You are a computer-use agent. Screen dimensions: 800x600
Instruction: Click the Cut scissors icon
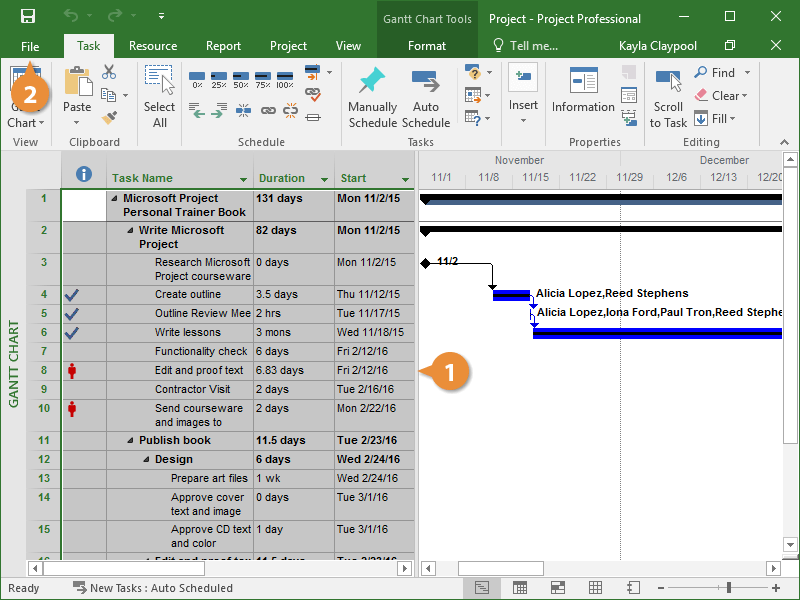[109, 73]
